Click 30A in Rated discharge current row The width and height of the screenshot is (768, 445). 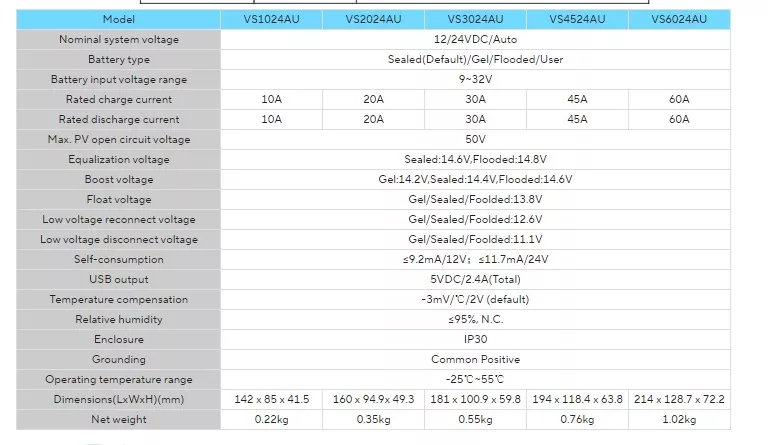click(475, 119)
